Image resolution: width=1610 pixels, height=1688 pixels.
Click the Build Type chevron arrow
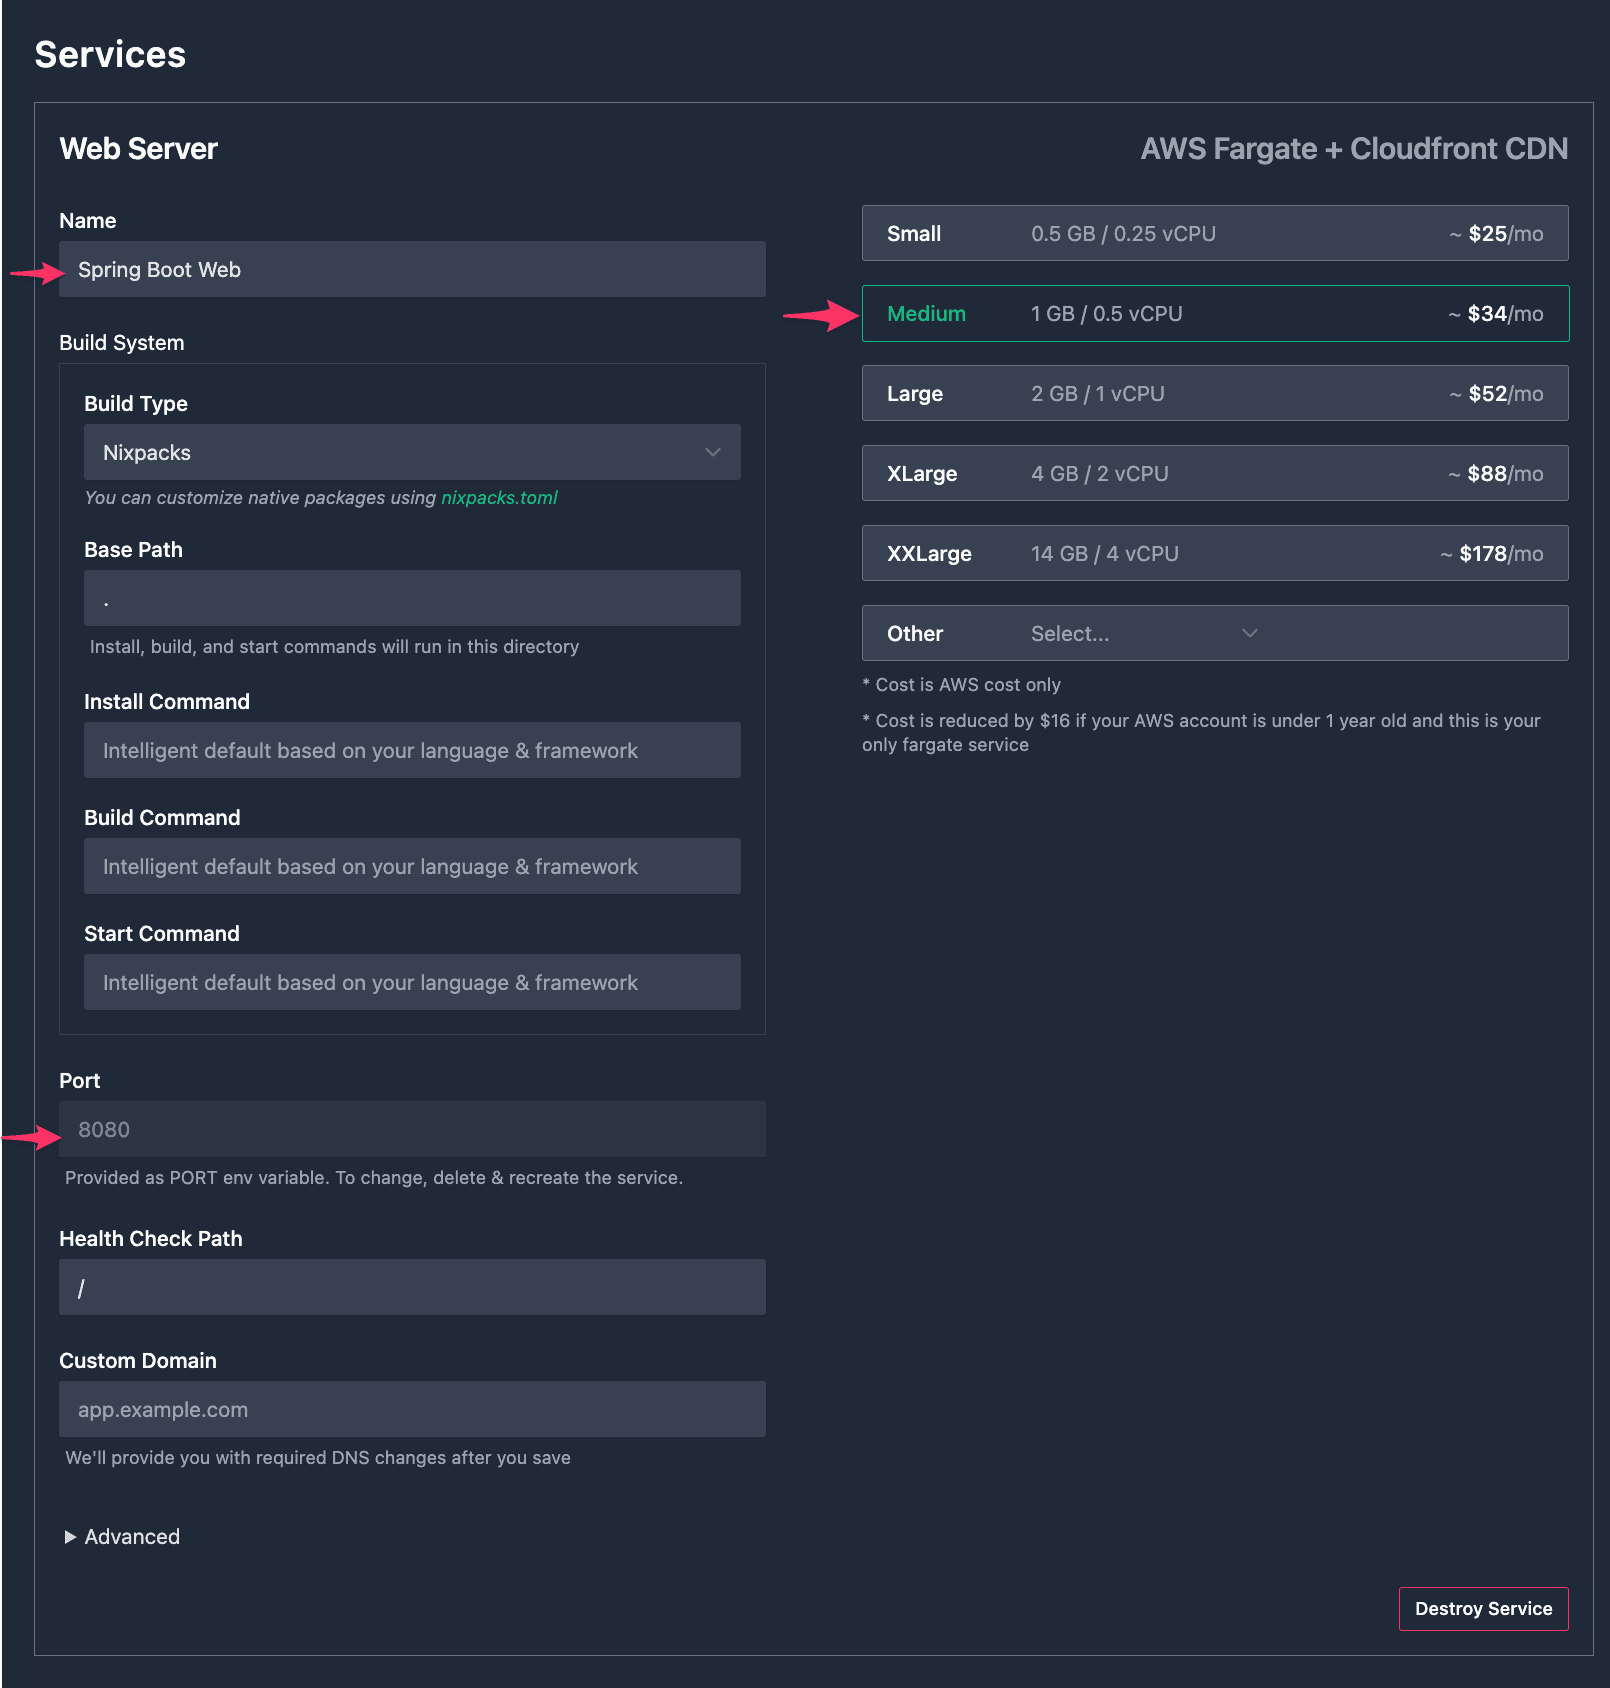[x=713, y=452]
